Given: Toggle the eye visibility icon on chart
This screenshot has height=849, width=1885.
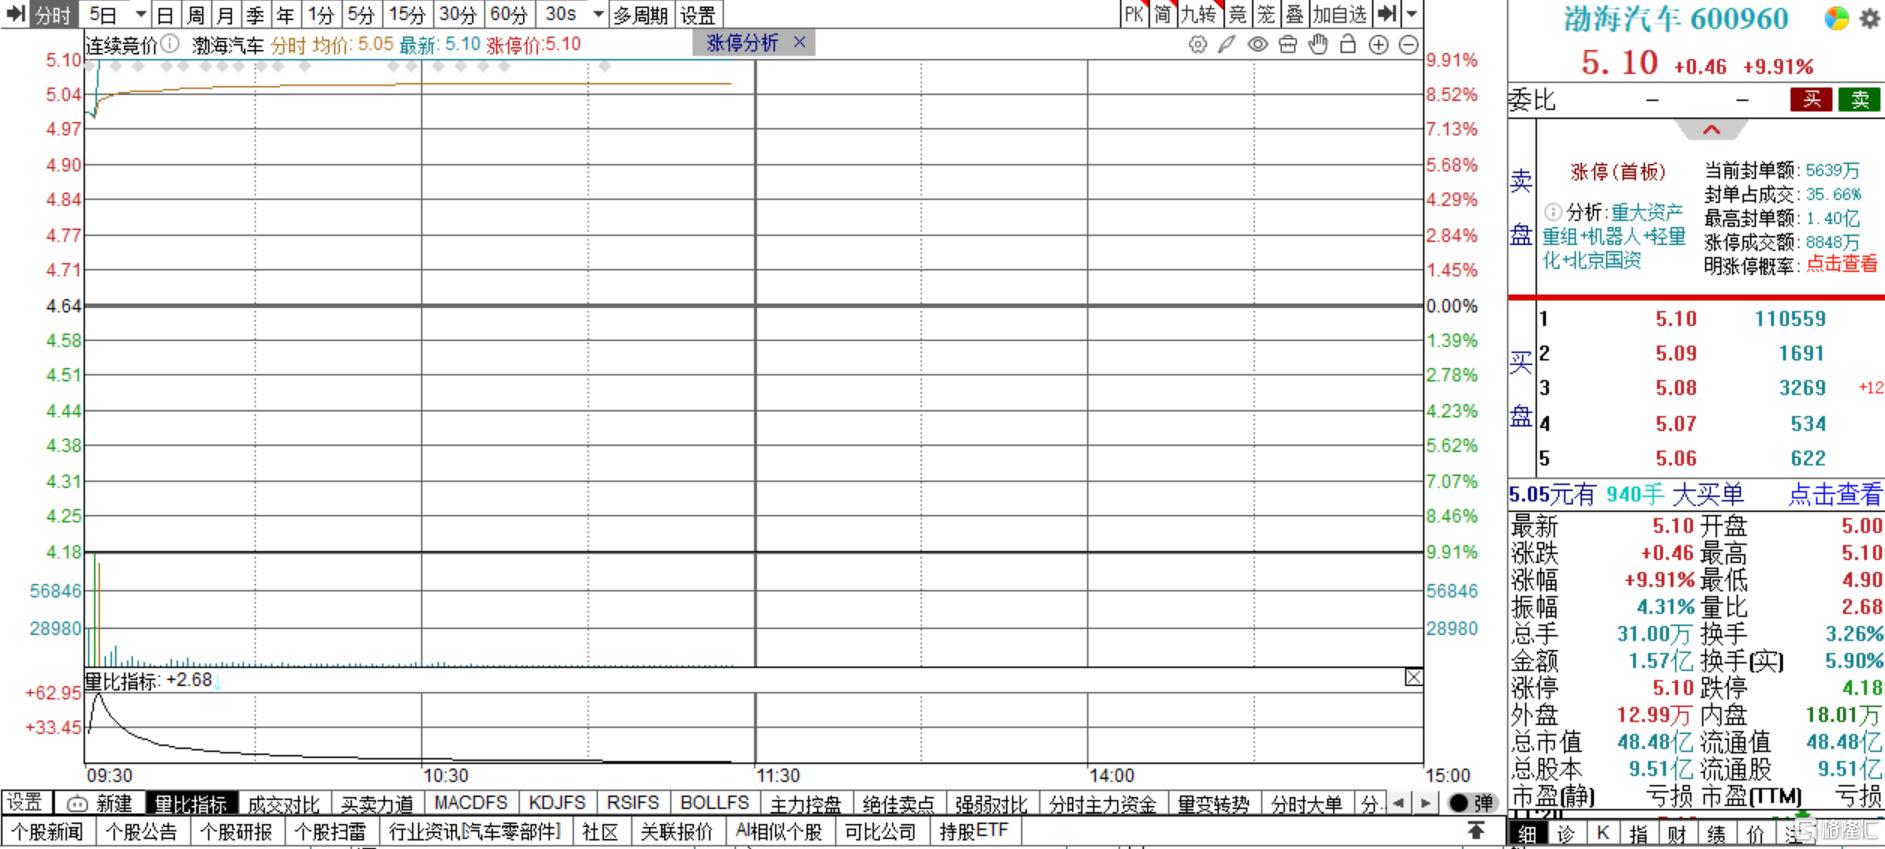Looking at the screenshot, I should tap(1258, 44).
